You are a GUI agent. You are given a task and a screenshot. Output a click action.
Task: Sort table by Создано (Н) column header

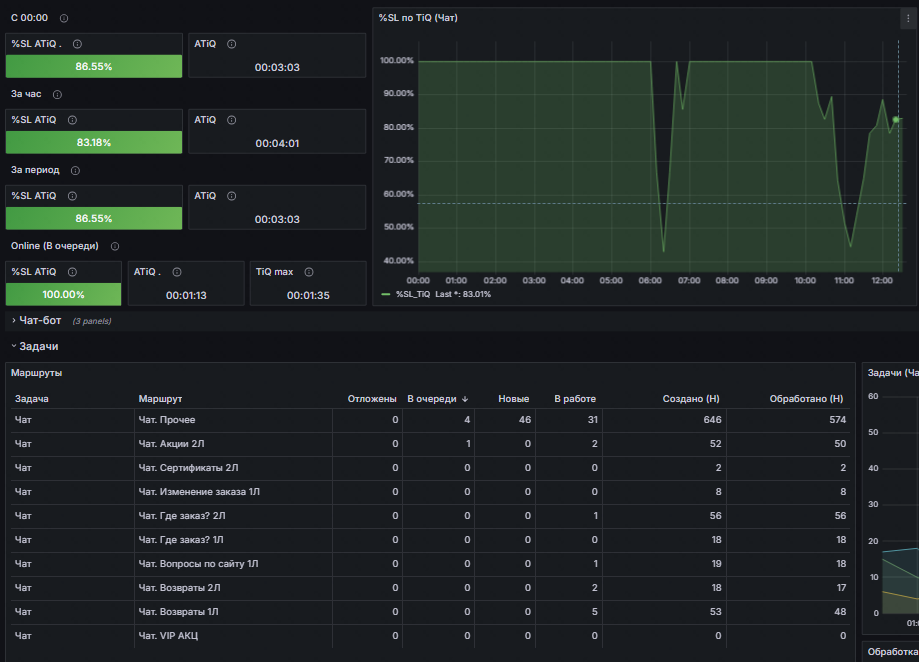coord(690,399)
